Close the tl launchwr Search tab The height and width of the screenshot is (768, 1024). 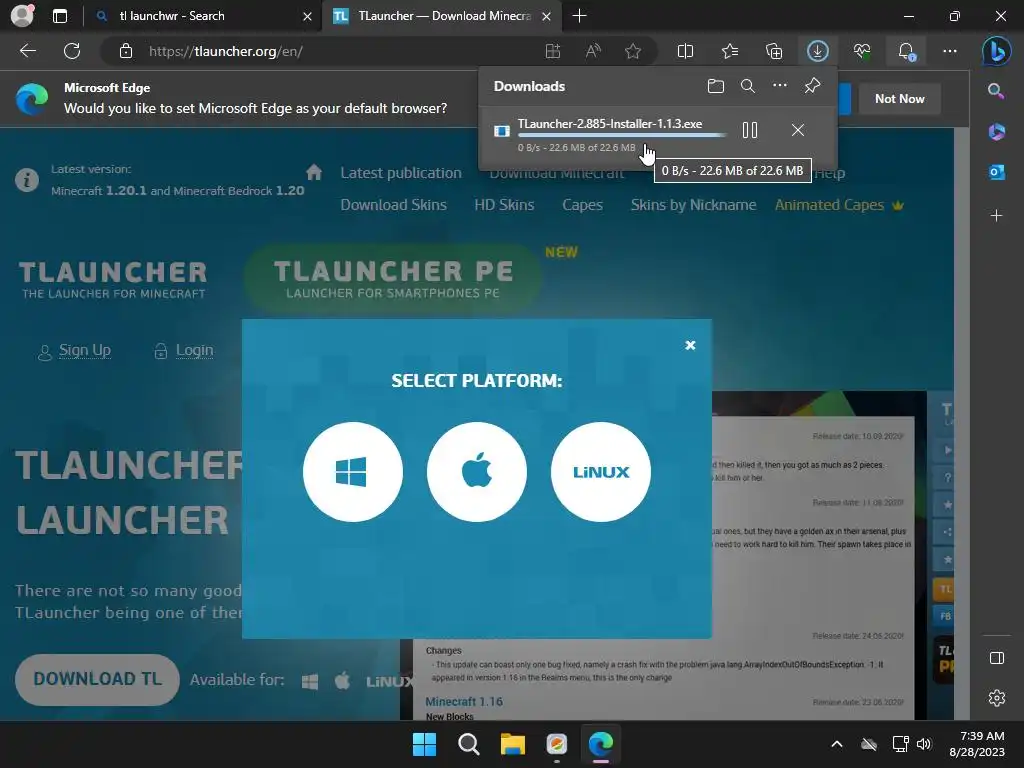[307, 16]
